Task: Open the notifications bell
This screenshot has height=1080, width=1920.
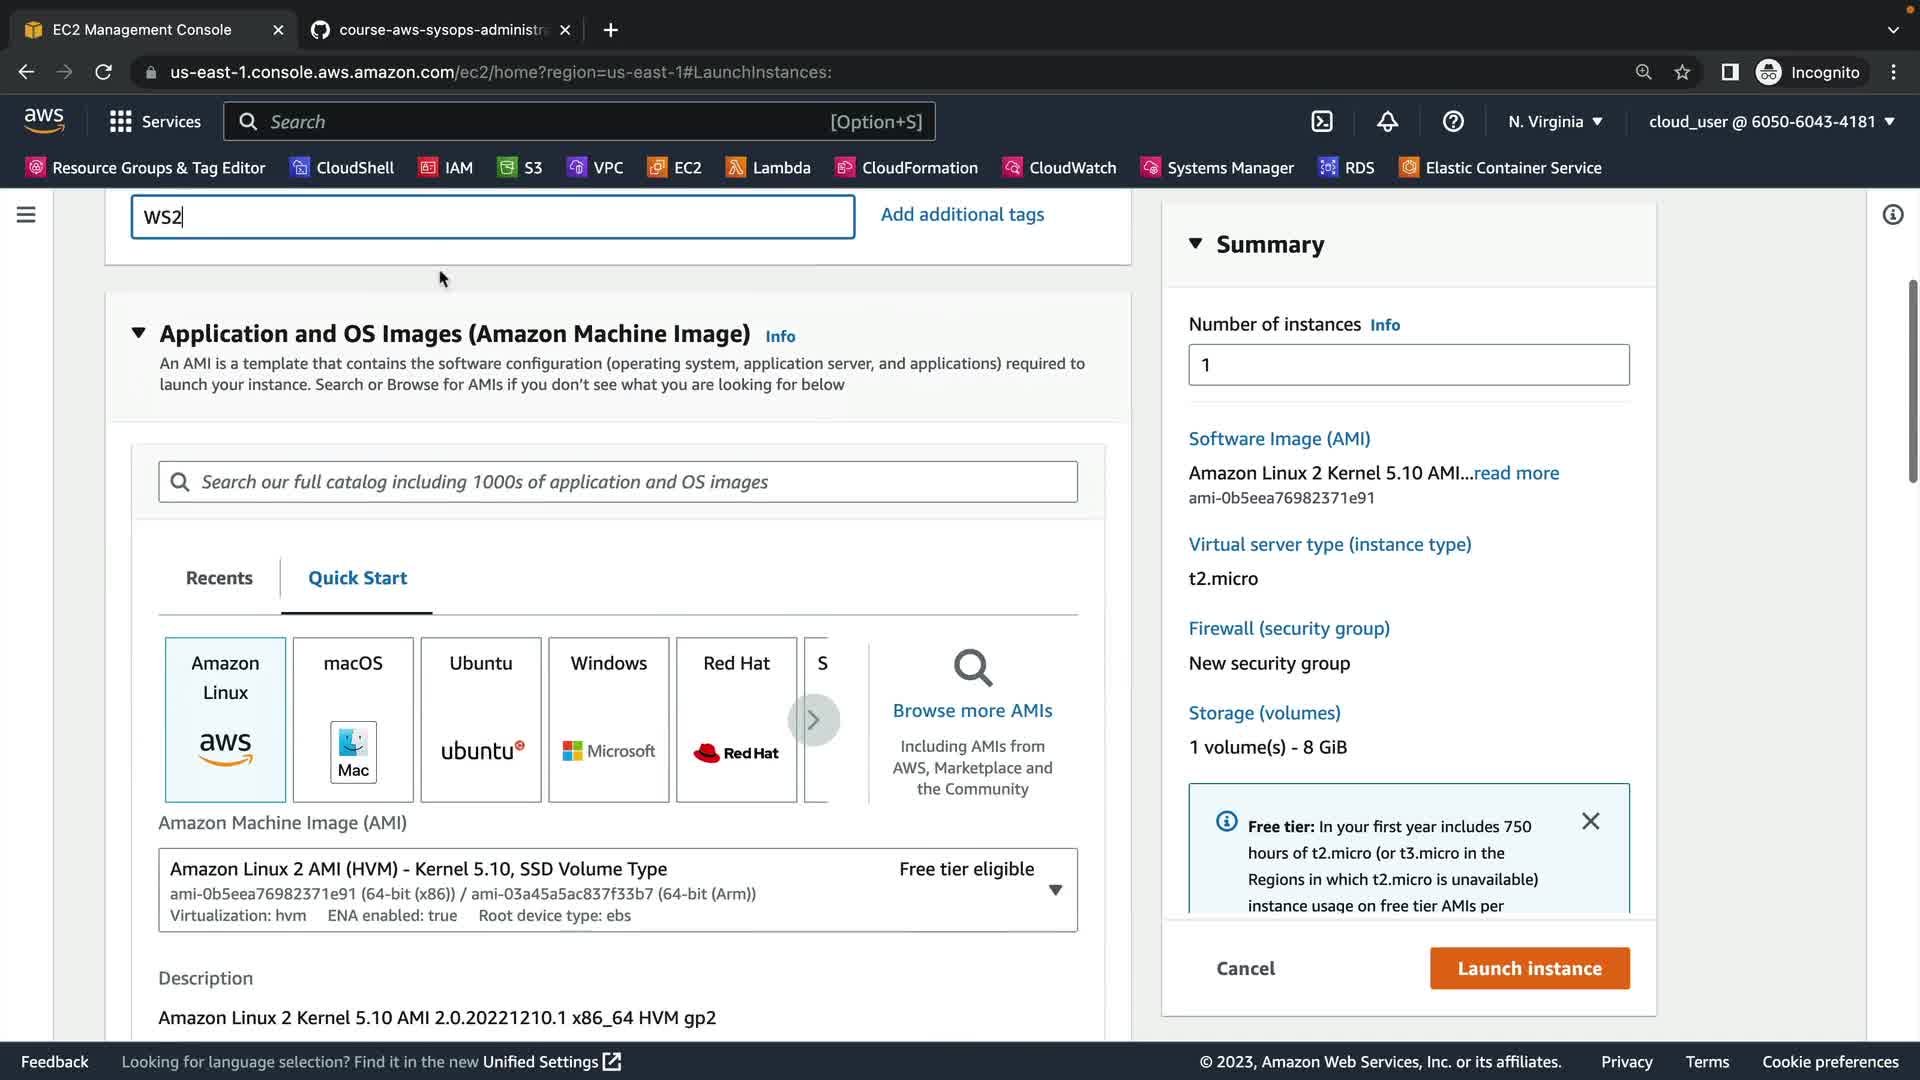Action: point(1387,121)
